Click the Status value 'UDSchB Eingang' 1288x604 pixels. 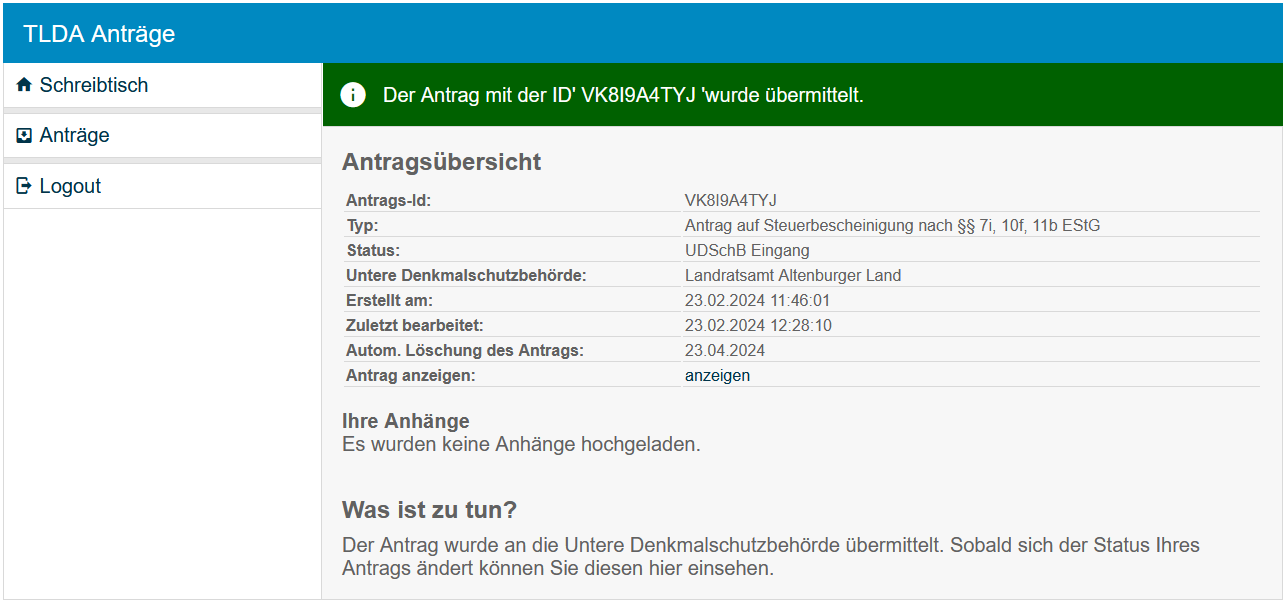point(747,251)
